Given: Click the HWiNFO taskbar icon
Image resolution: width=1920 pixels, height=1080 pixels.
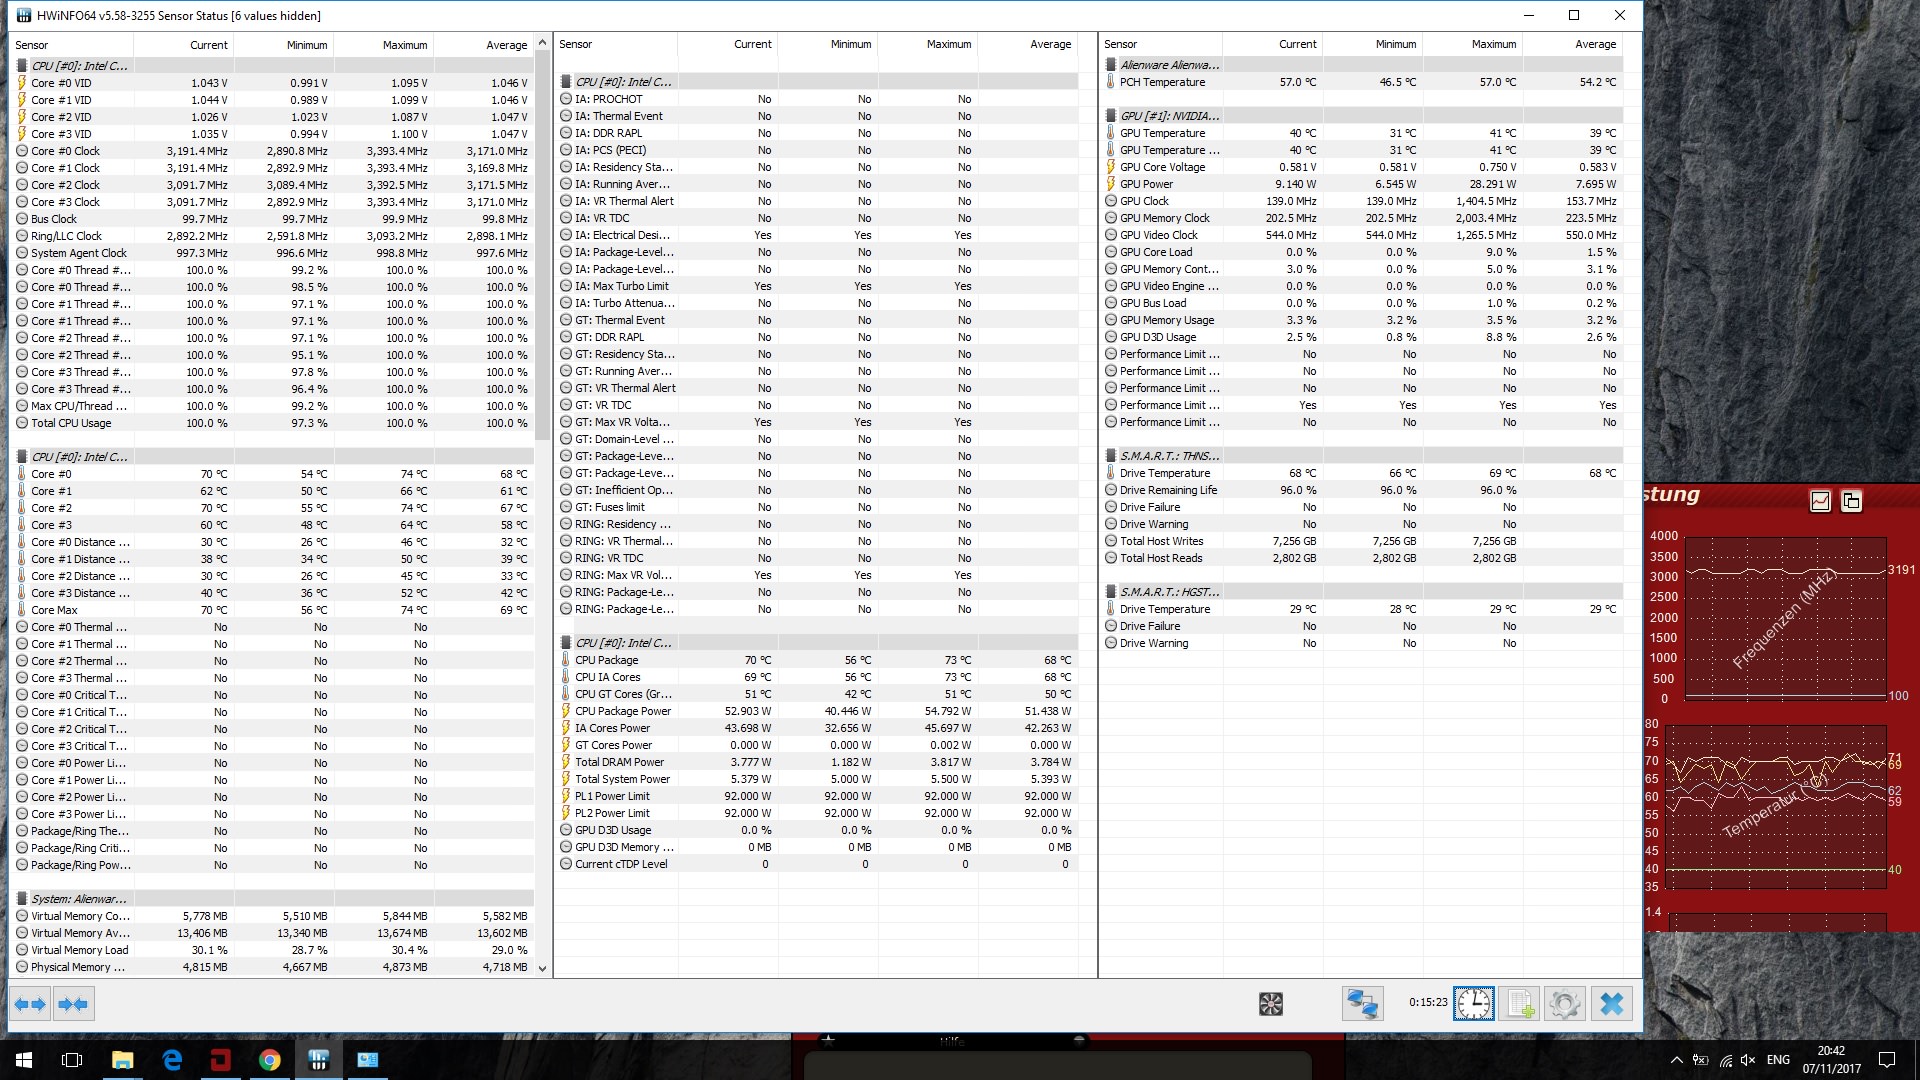Looking at the screenshot, I should (x=319, y=1060).
